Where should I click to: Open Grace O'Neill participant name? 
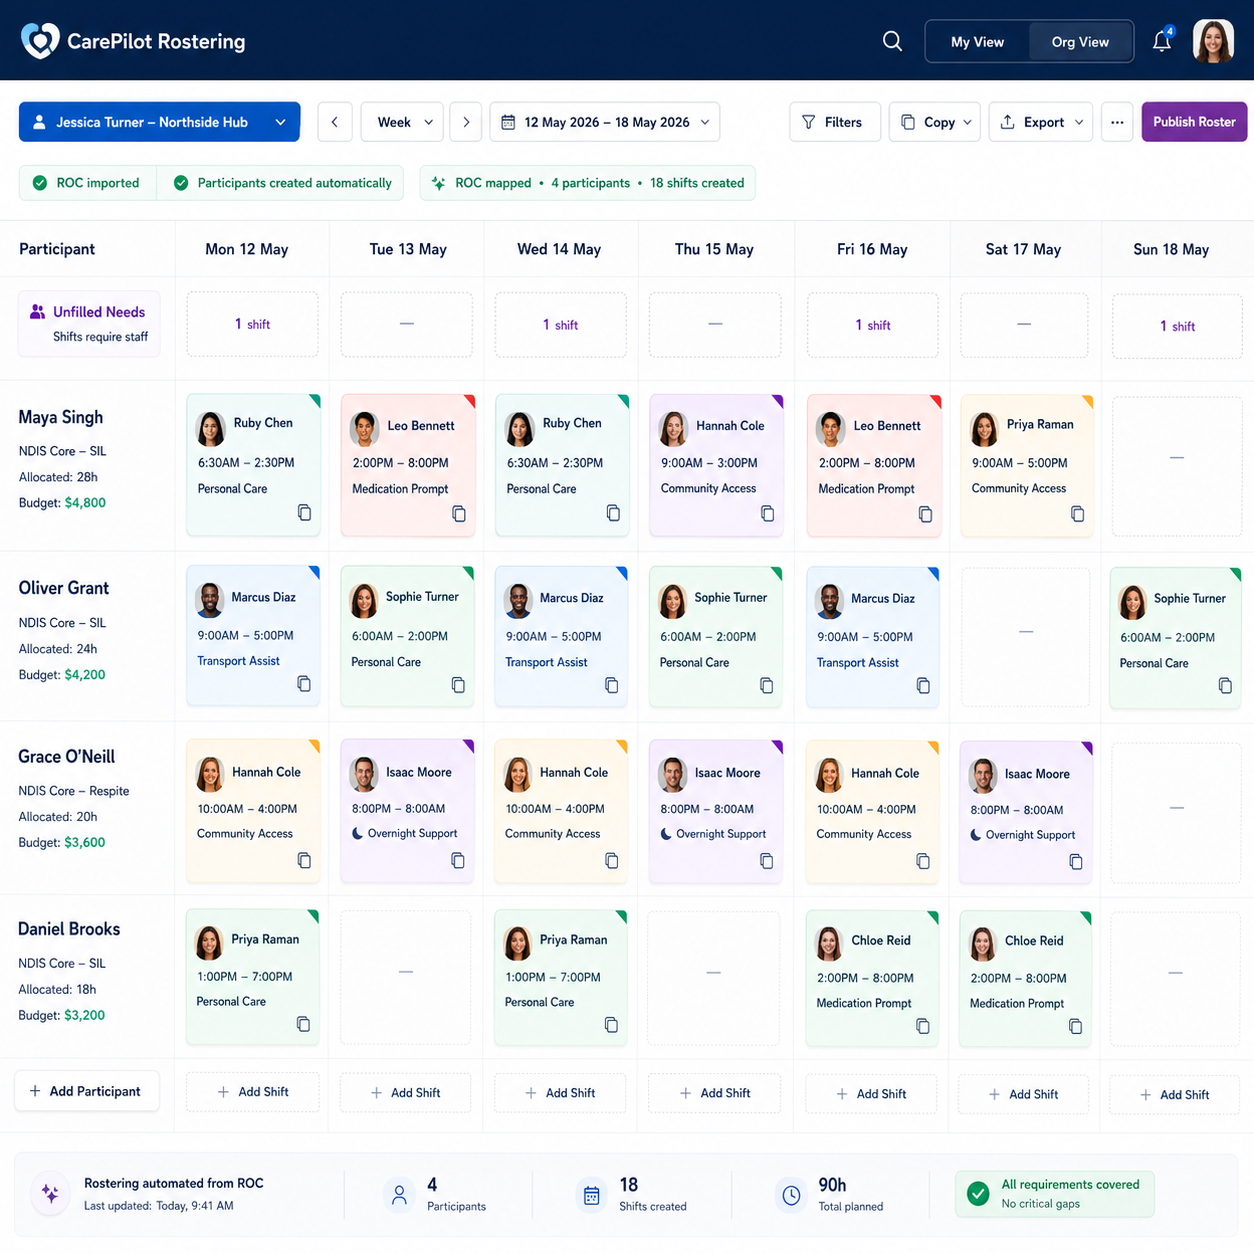click(x=67, y=757)
